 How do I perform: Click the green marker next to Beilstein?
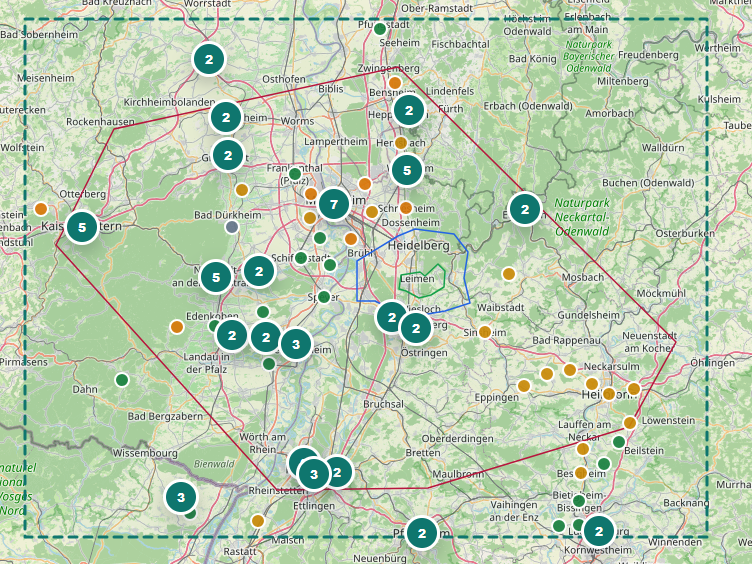(619, 442)
